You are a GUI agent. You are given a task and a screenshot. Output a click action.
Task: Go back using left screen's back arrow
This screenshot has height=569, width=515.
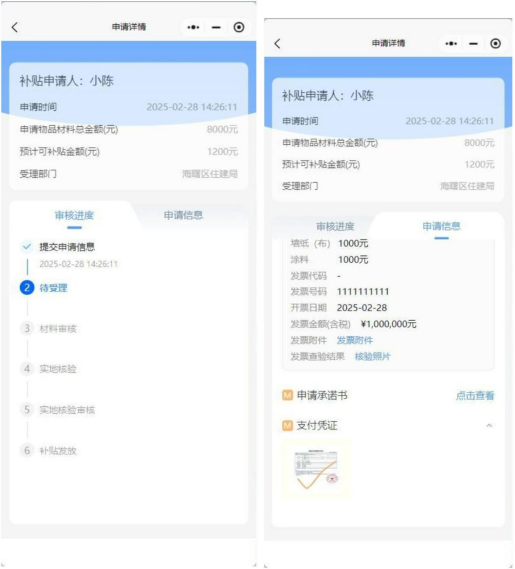tap(15, 27)
